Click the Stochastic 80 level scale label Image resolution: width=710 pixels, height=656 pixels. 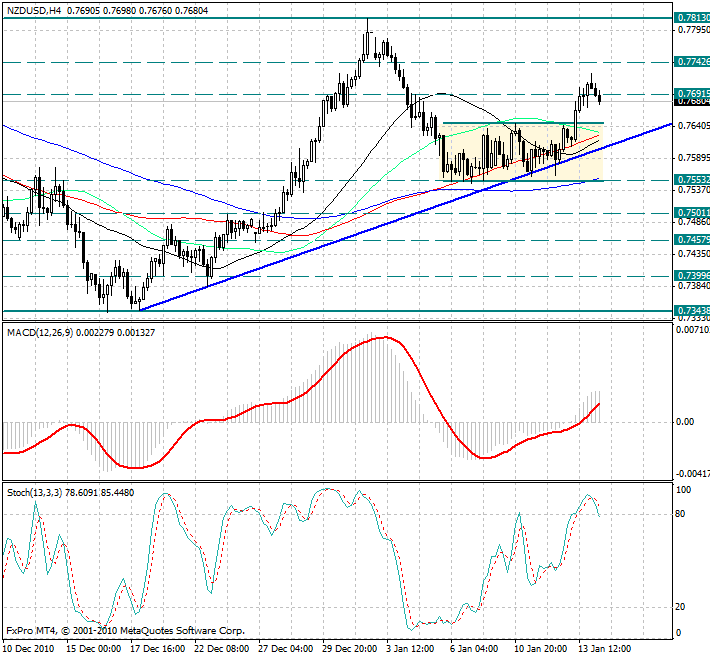(x=682, y=514)
